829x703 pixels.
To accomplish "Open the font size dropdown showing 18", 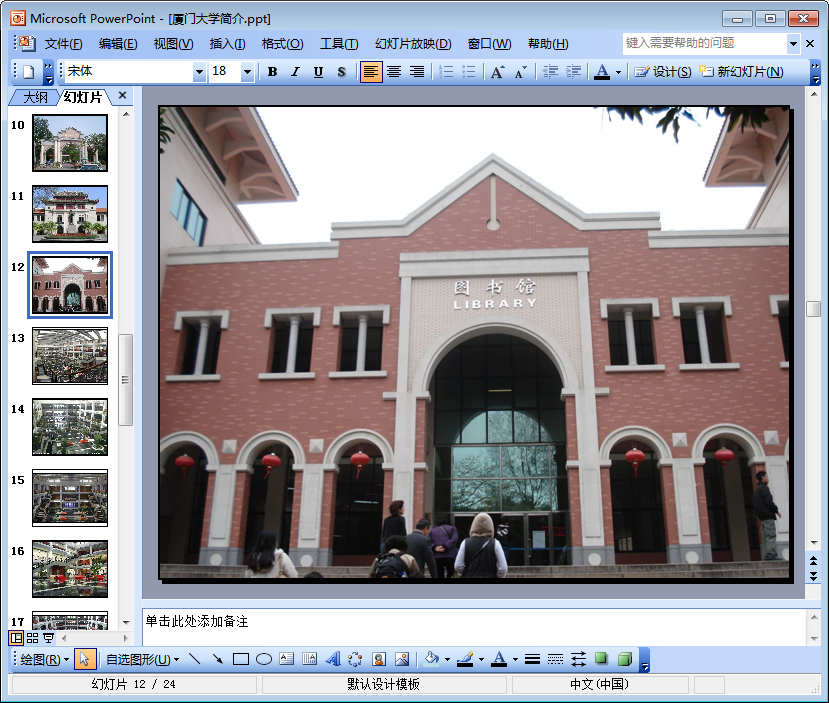I will click(247, 72).
